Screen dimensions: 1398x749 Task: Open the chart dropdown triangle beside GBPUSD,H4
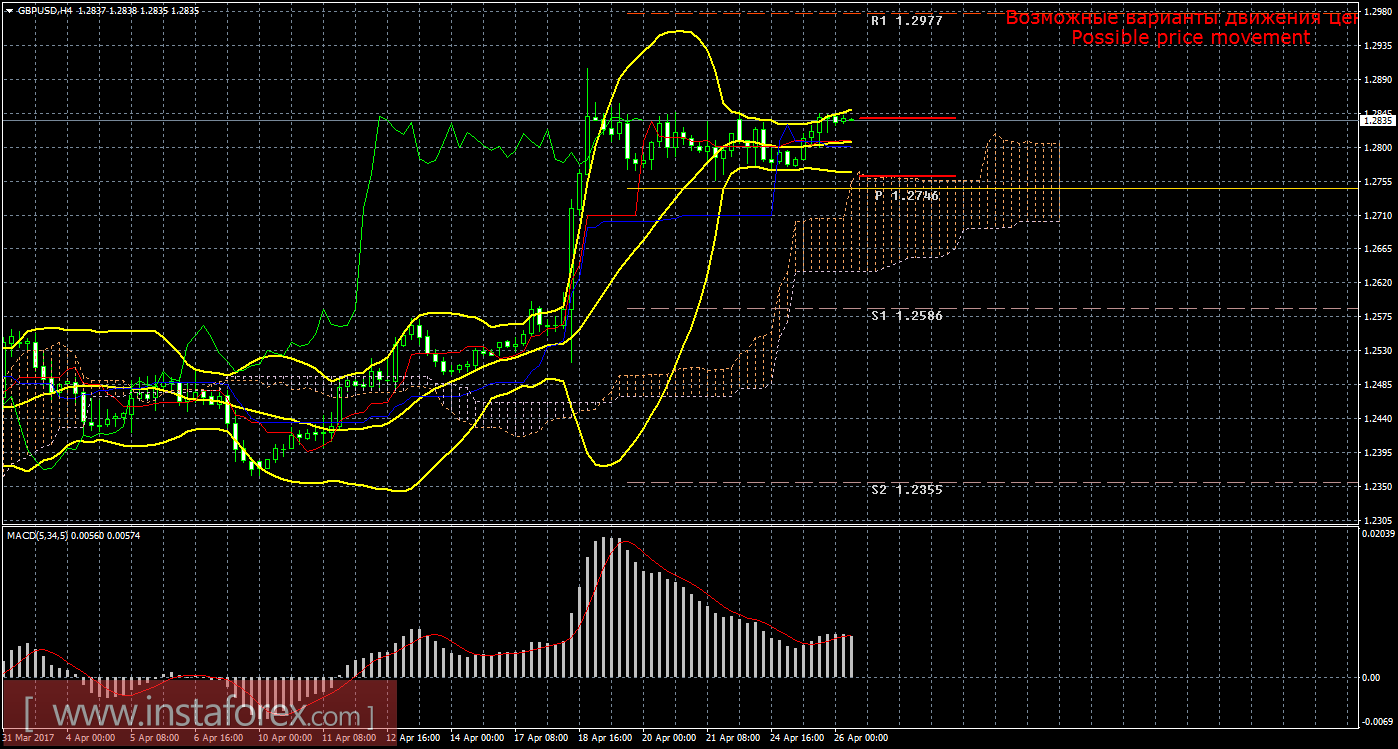9,9
